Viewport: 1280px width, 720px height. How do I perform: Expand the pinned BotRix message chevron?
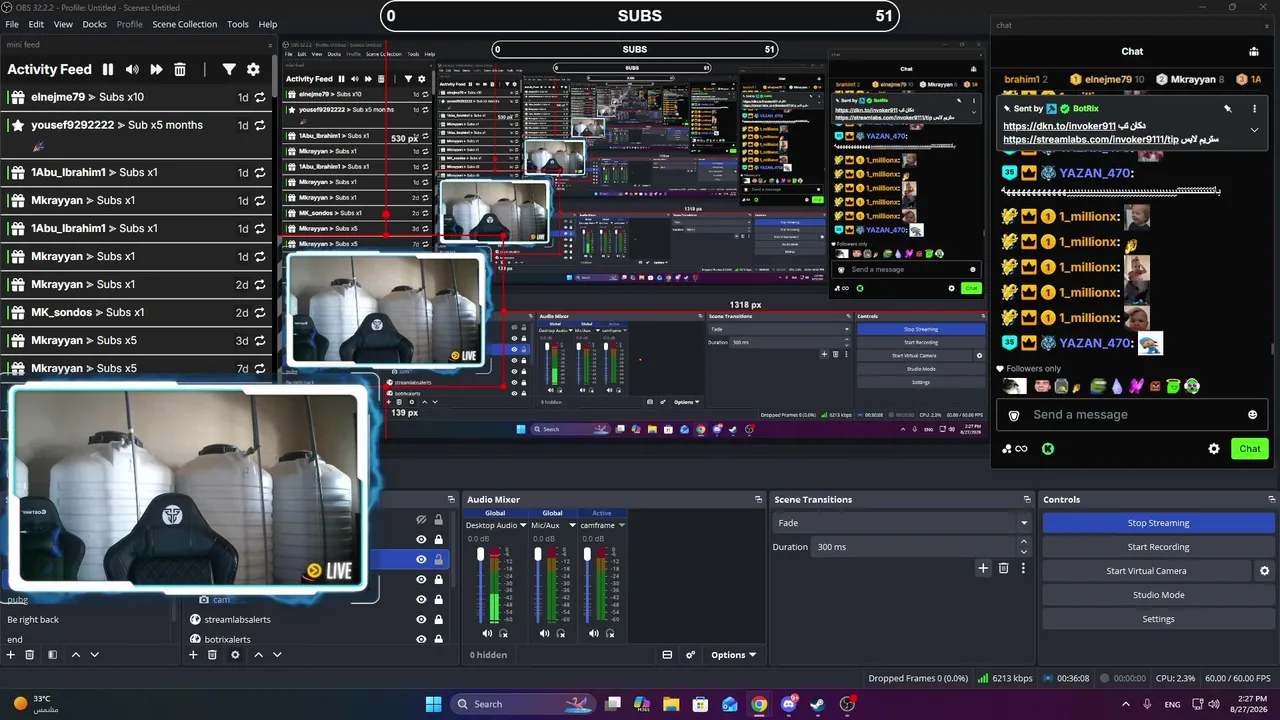click(1254, 130)
